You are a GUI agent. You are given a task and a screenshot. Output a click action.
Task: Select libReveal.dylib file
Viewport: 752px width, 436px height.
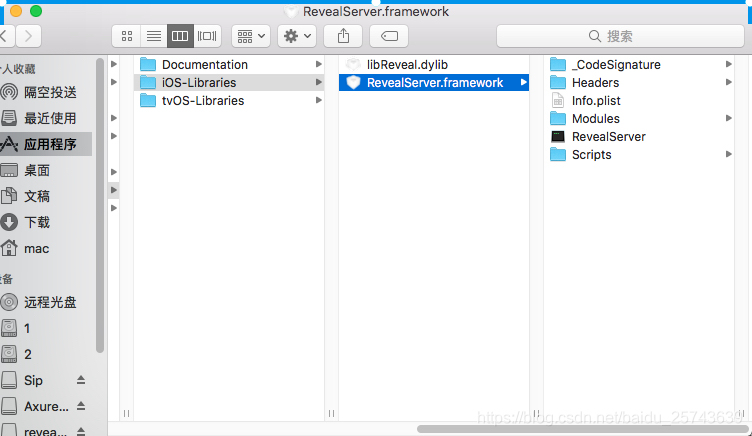tap(434, 64)
